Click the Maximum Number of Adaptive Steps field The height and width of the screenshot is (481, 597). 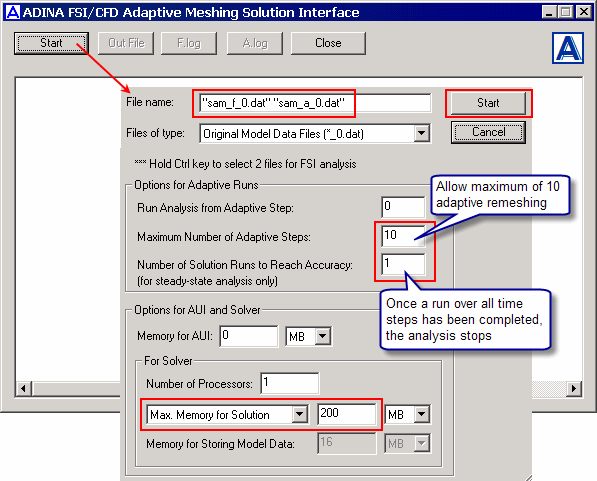[x=403, y=235]
